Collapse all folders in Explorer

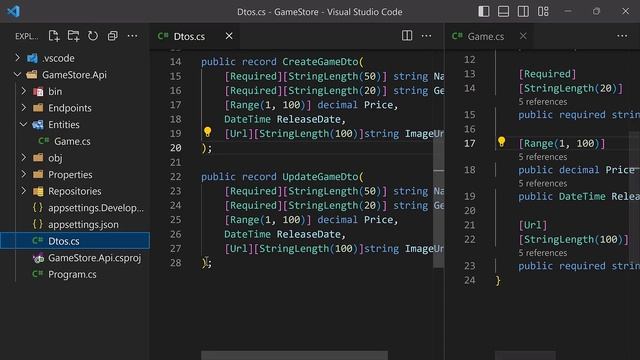pyautogui.click(x=113, y=36)
